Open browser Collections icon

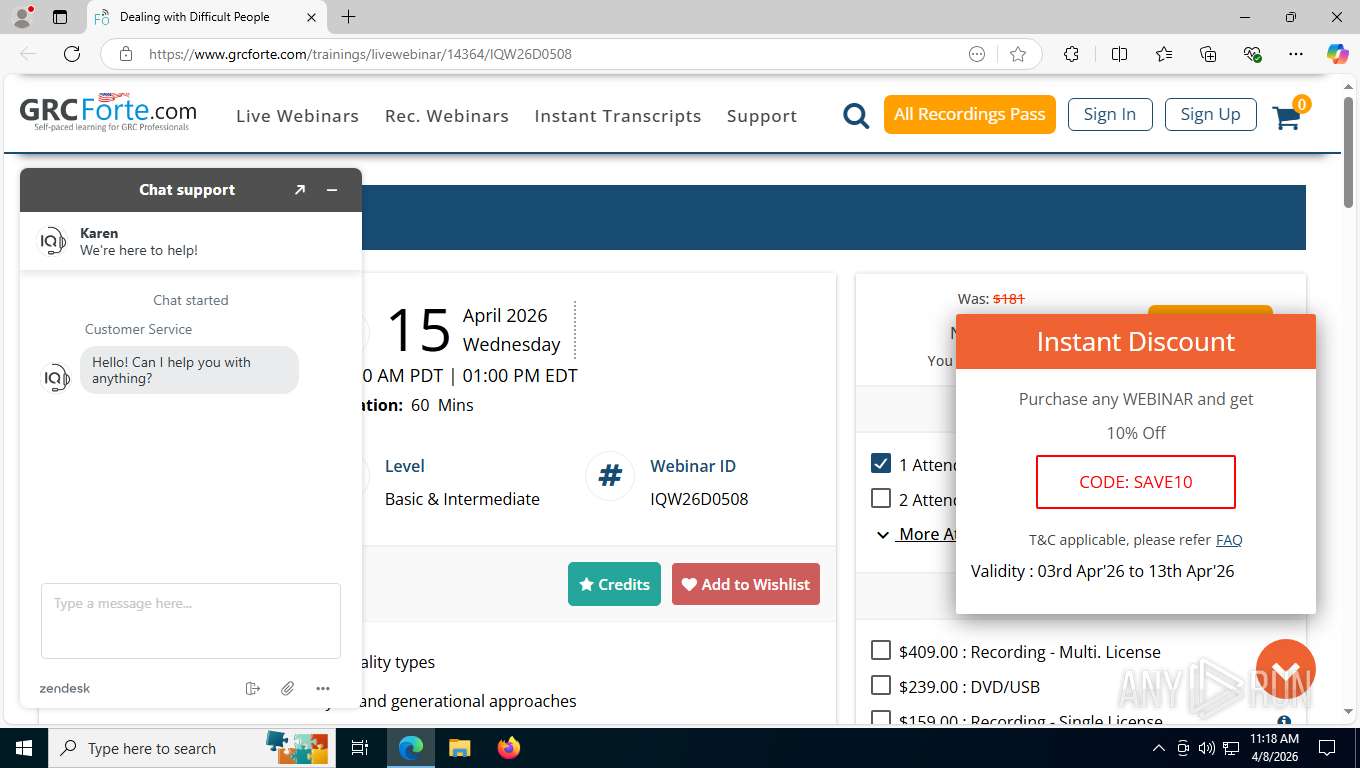[x=1208, y=54]
